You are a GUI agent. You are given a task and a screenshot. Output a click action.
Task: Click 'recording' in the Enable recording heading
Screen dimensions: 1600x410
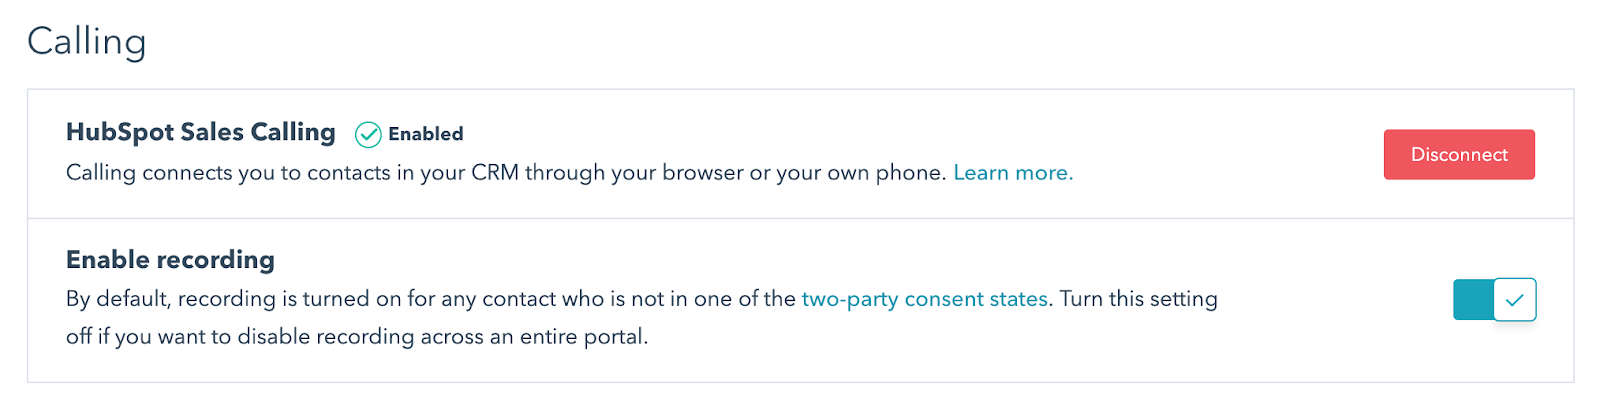point(213,260)
